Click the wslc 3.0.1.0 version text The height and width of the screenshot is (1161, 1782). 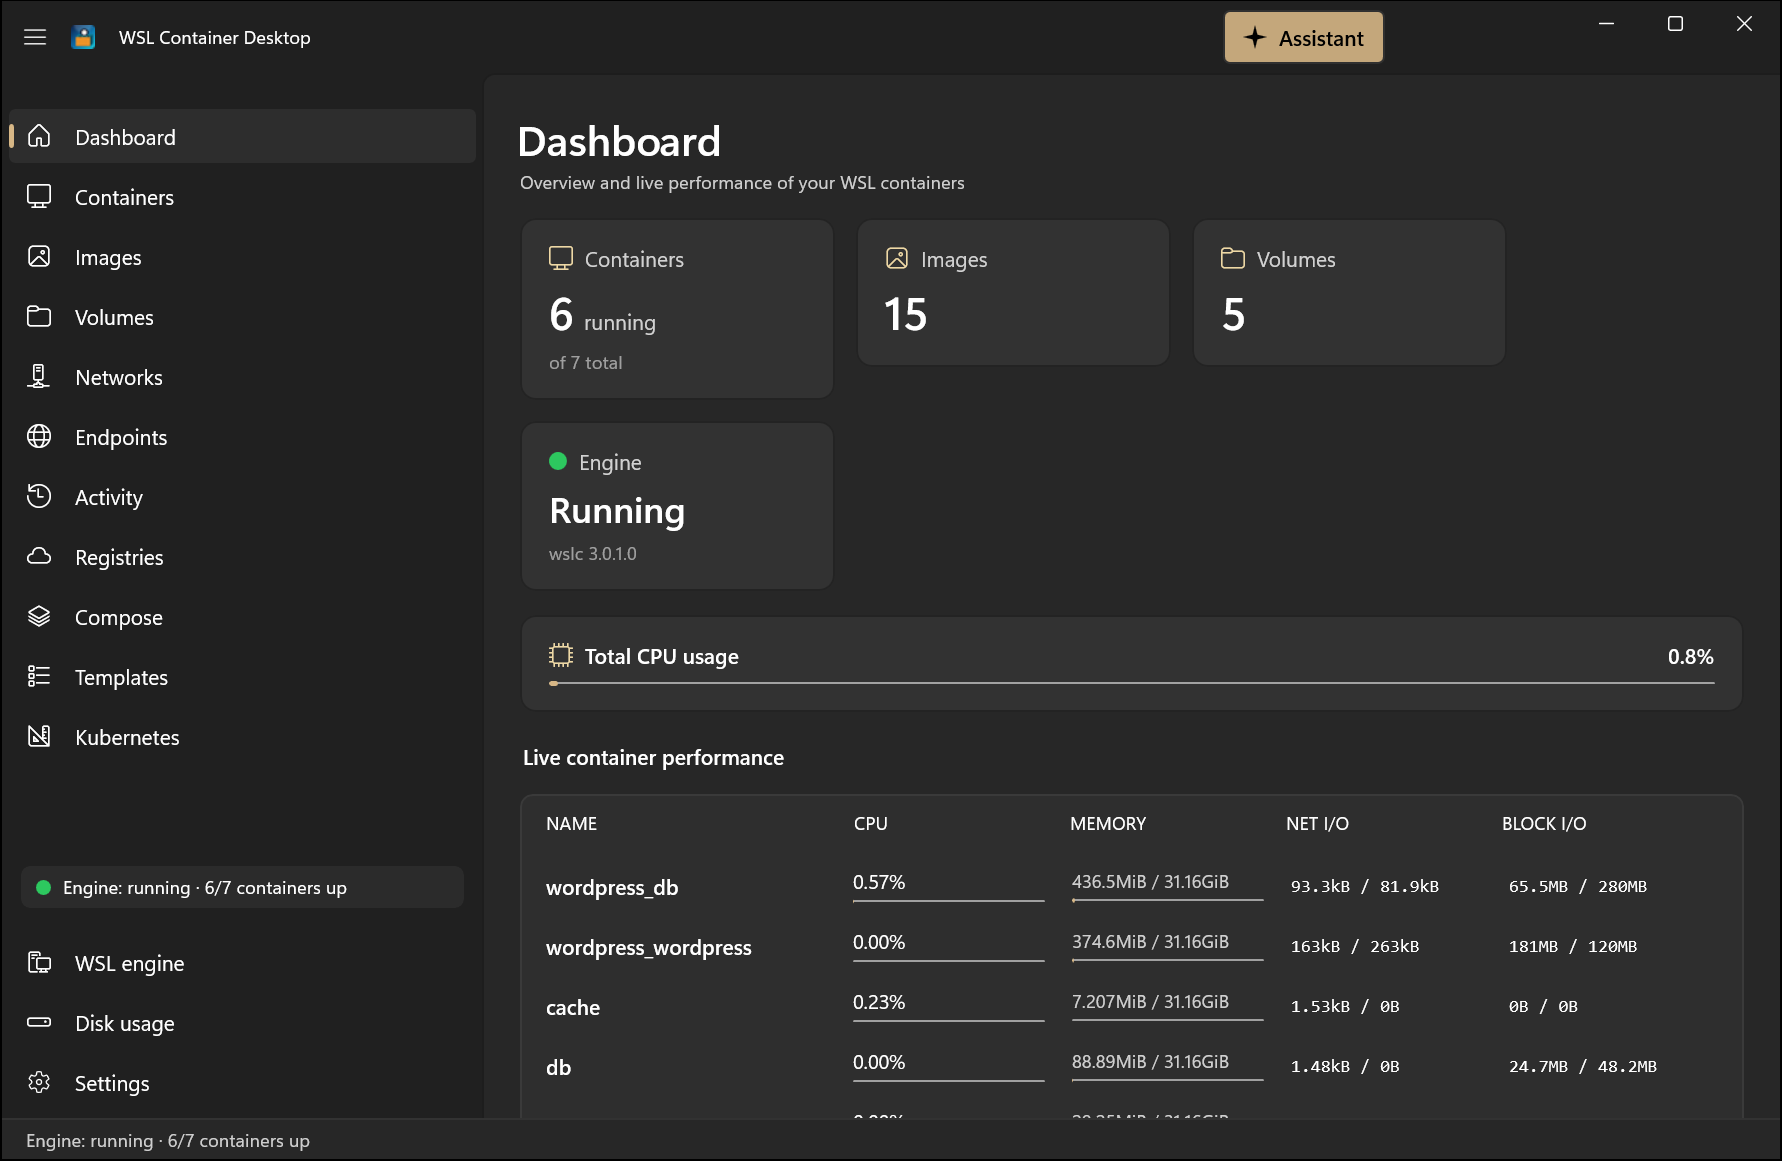(592, 554)
